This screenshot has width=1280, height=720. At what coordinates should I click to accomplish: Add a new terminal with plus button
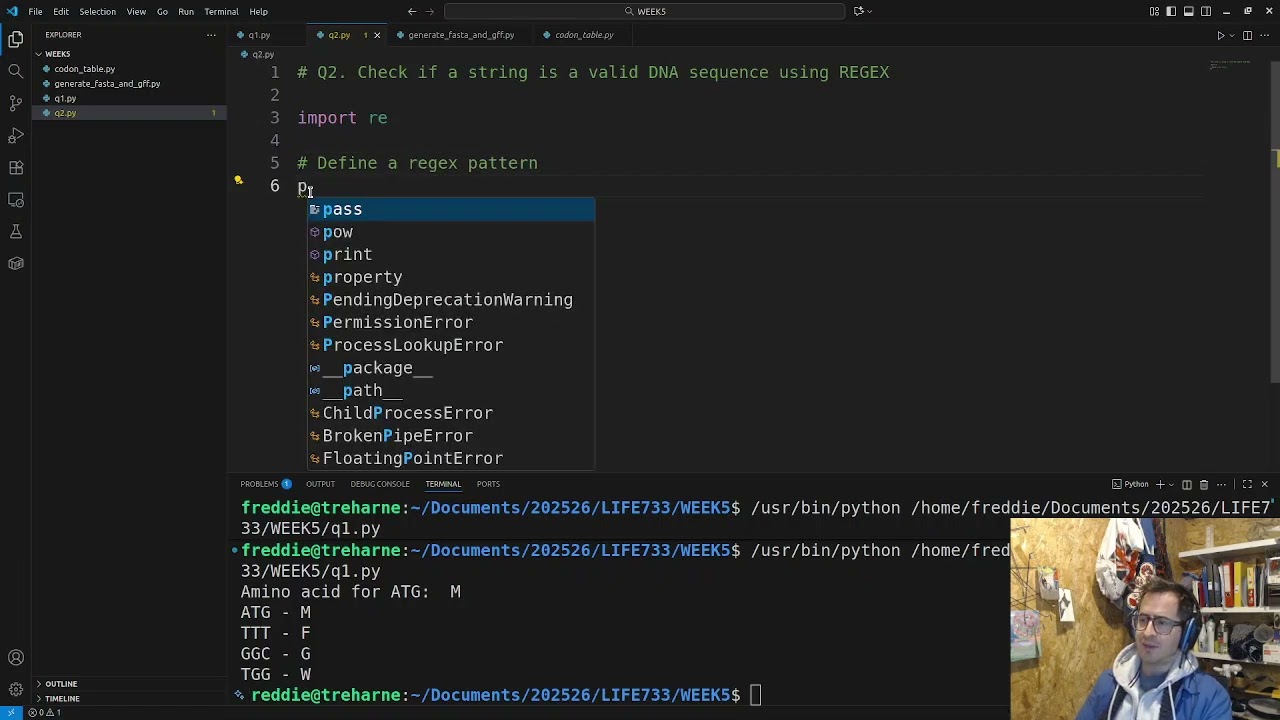coord(1160,484)
